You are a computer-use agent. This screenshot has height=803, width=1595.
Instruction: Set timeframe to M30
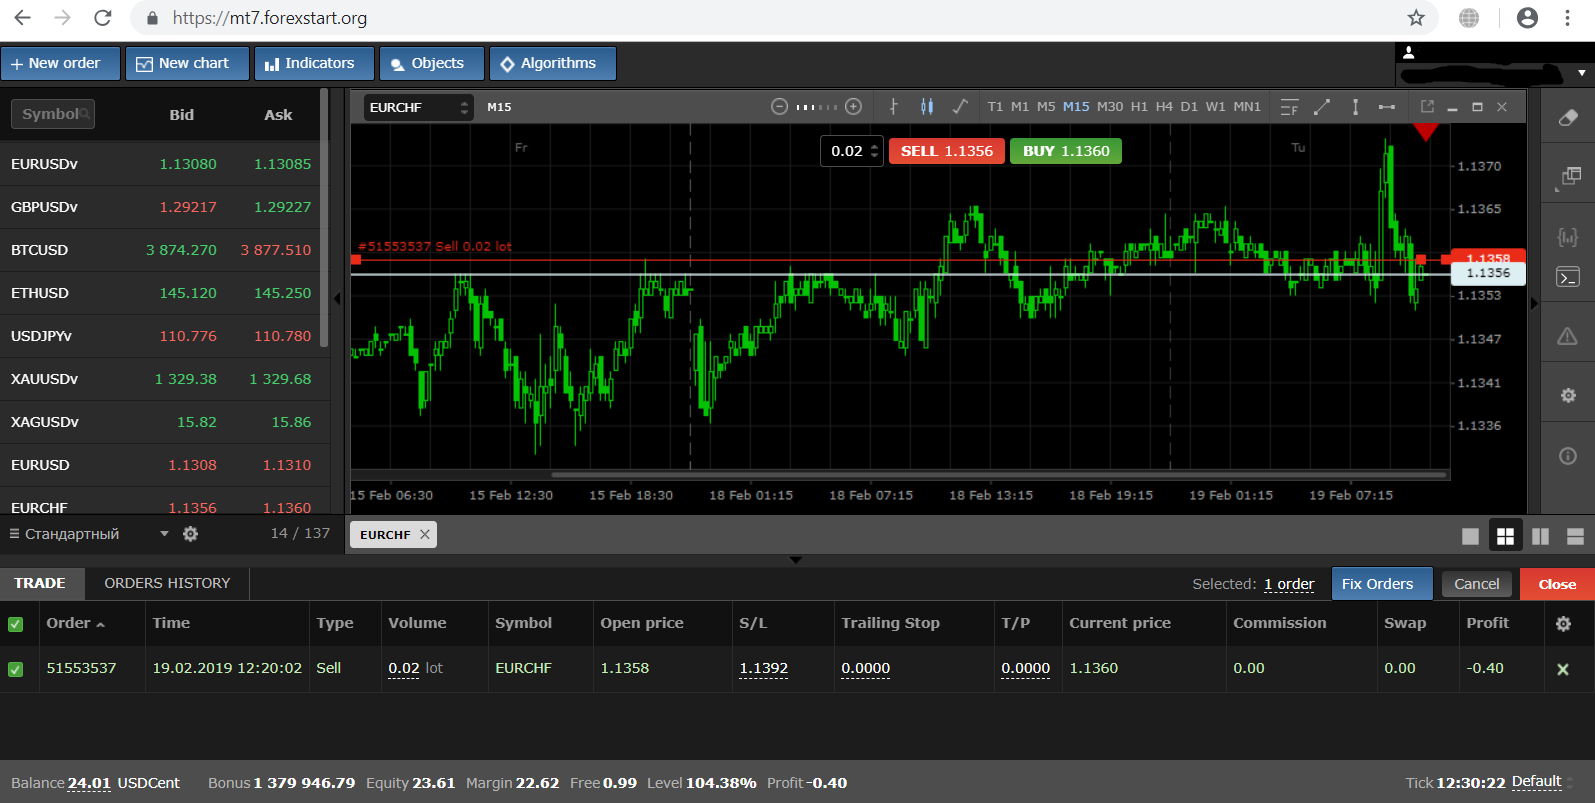(1110, 106)
